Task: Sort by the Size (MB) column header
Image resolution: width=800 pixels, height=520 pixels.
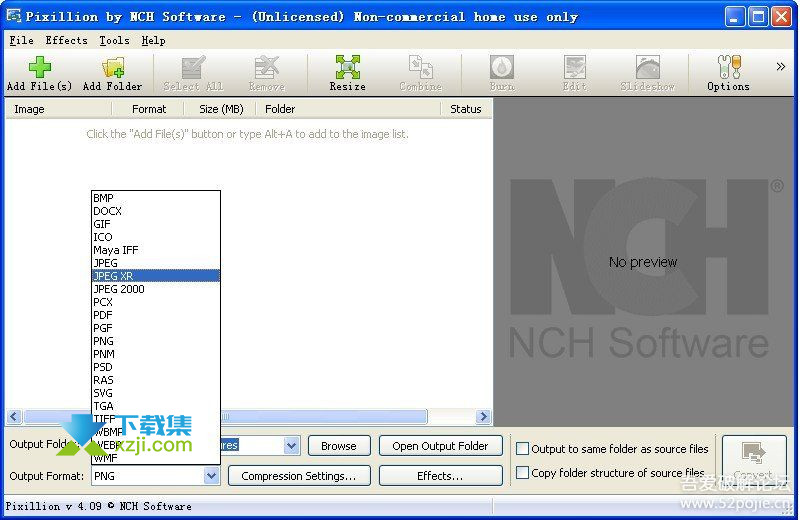Action: coord(220,109)
